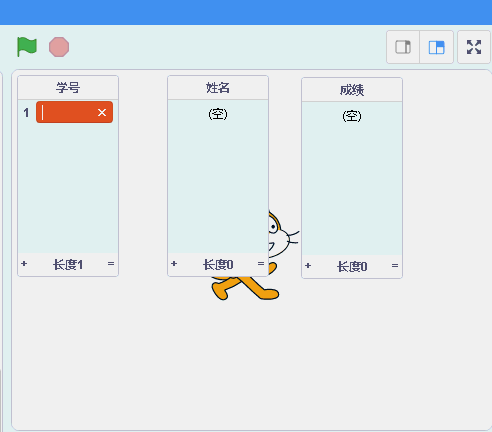Delete item 1 in 学号 list
The width and height of the screenshot is (492, 432).
pyautogui.click(x=102, y=112)
